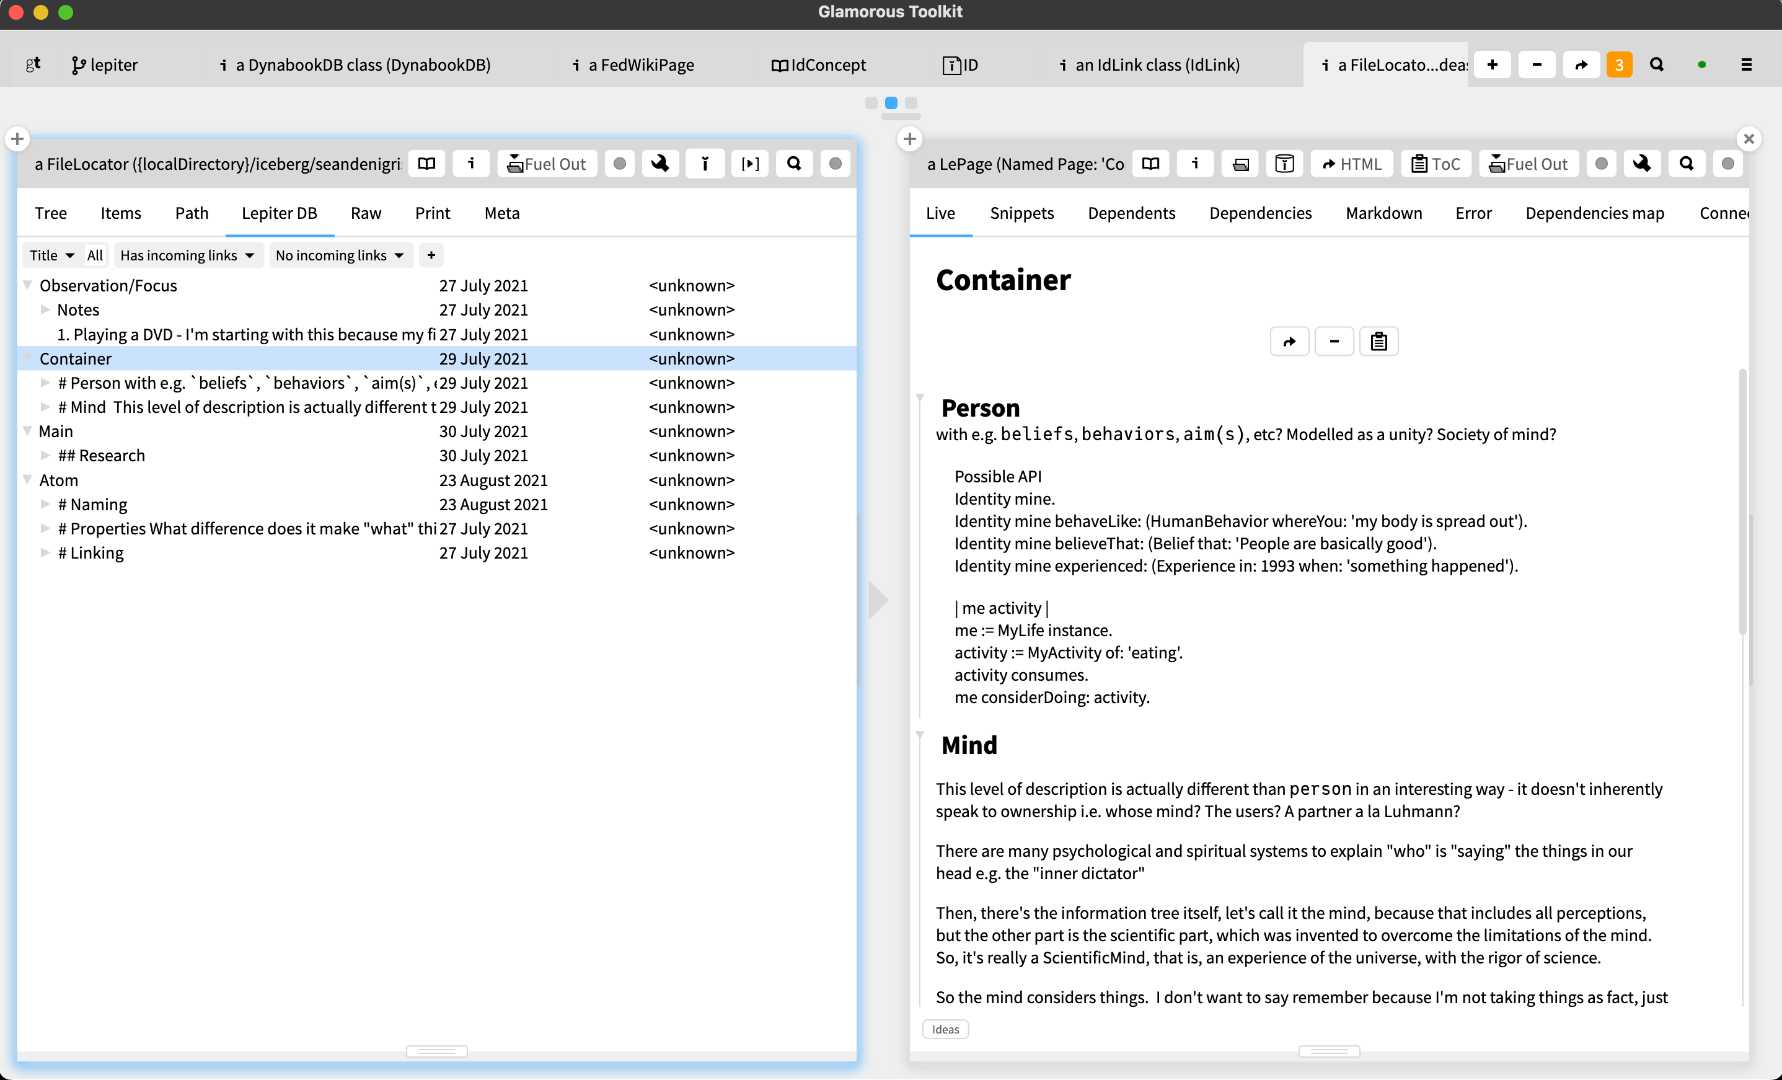
Task: Click the search icon in FileLocator toolbar
Action: 794,164
